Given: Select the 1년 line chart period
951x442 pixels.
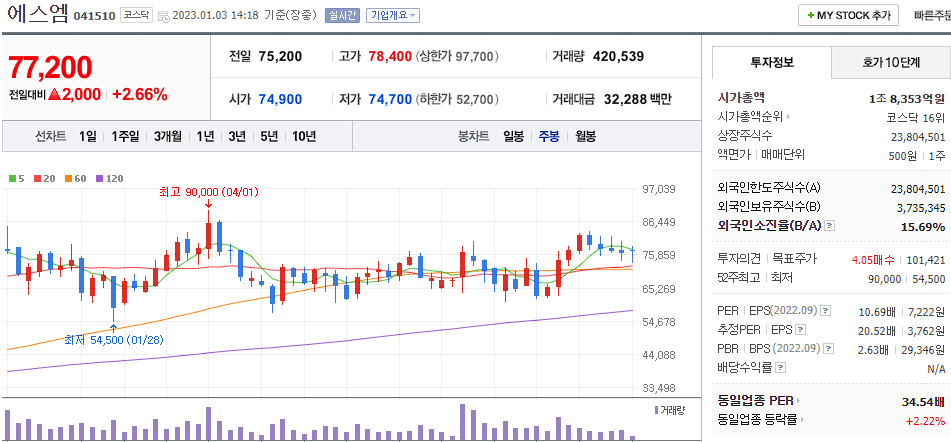Looking at the screenshot, I should (205, 136).
